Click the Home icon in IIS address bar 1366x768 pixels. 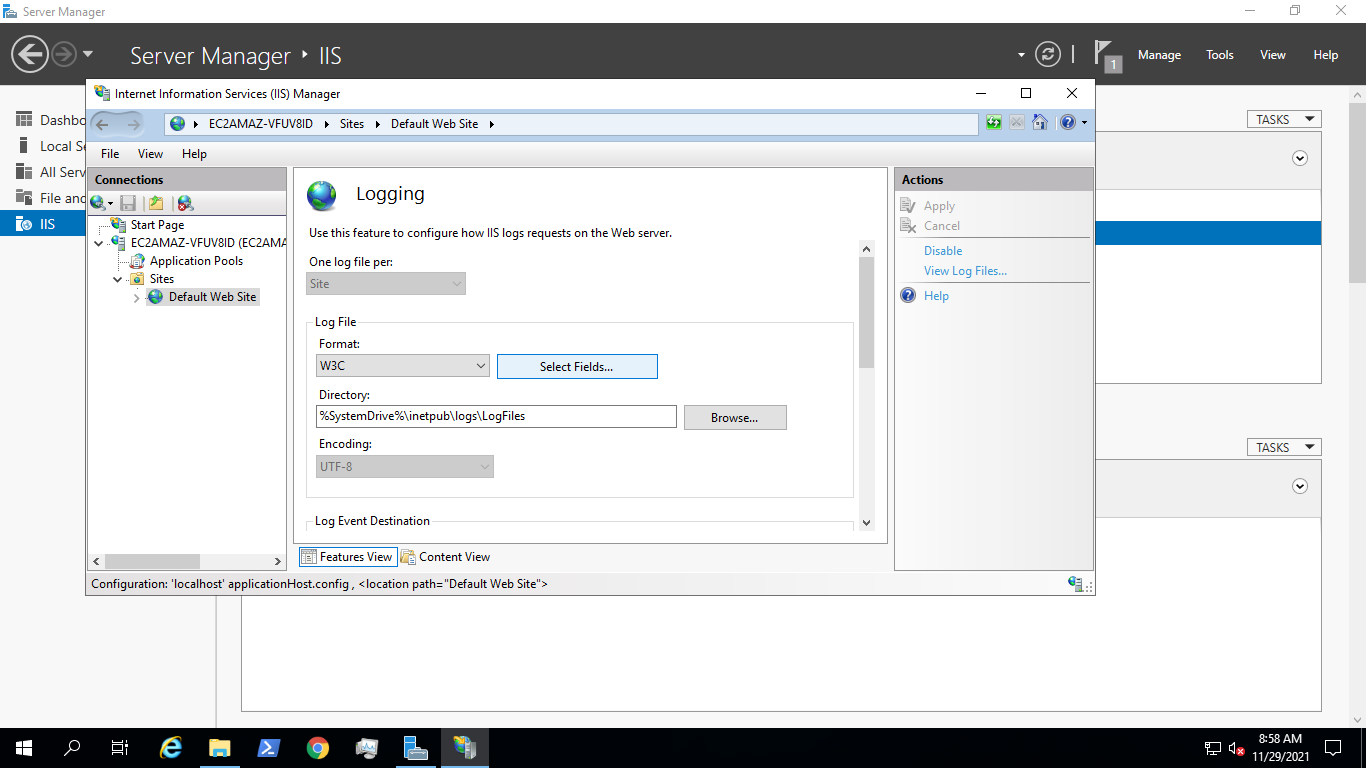tap(1040, 122)
